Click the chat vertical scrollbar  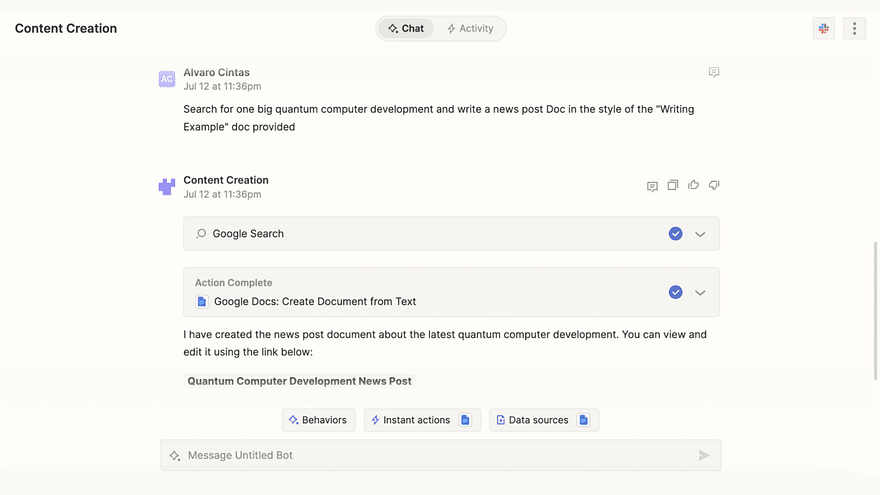875,311
